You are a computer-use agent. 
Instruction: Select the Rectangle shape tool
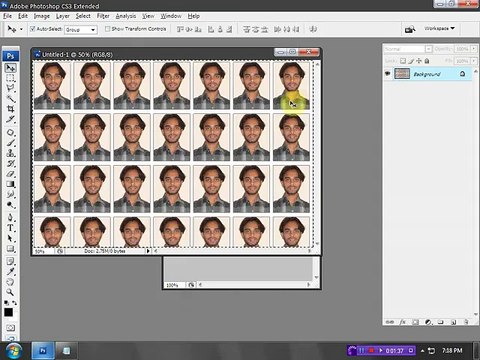10,249
